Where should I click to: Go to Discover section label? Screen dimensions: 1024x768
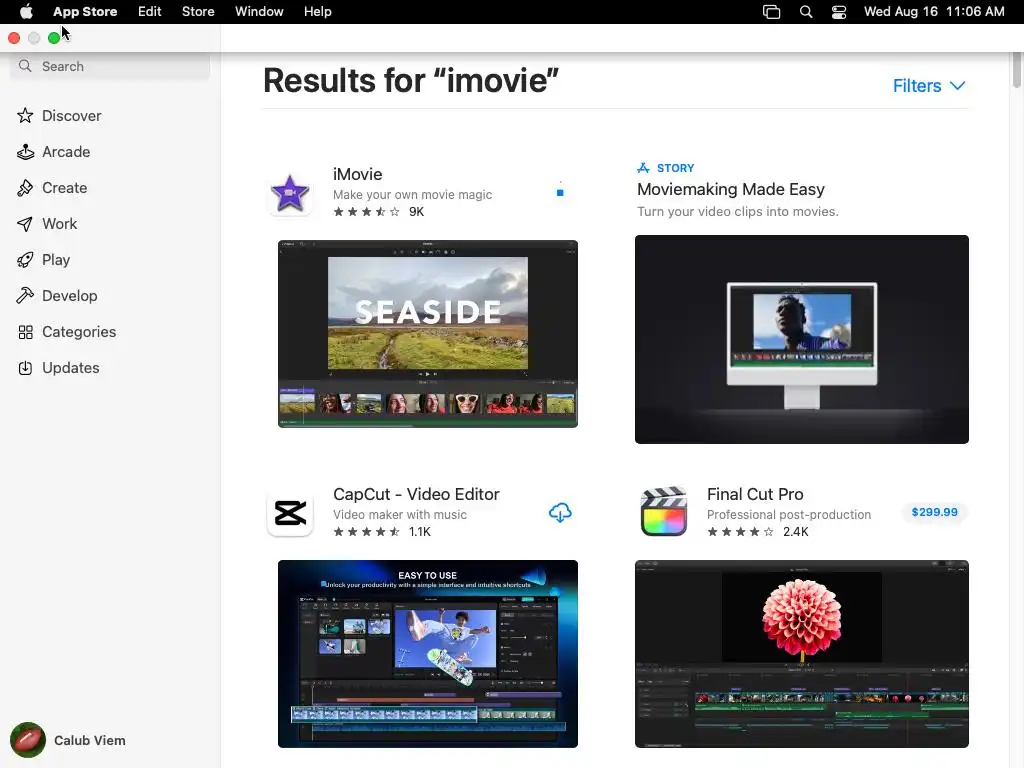click(x=72, y=116)
